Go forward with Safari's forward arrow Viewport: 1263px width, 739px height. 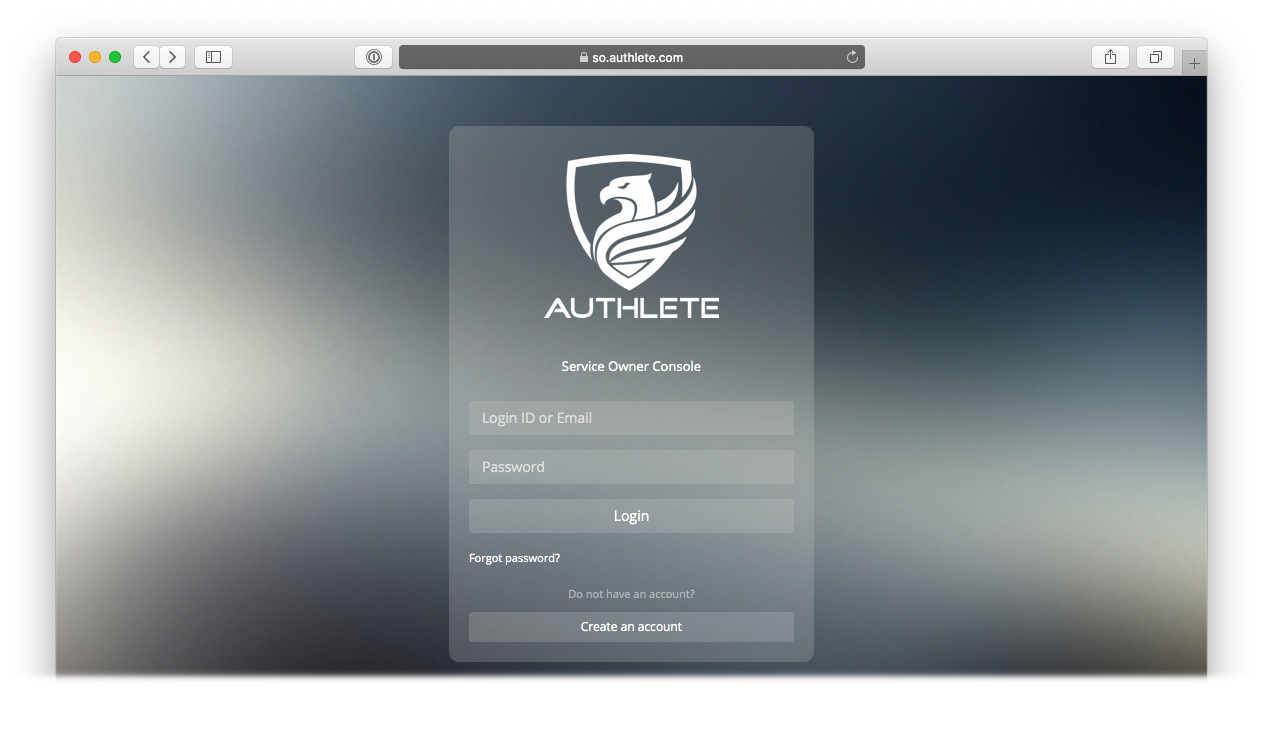coord(173,57)
